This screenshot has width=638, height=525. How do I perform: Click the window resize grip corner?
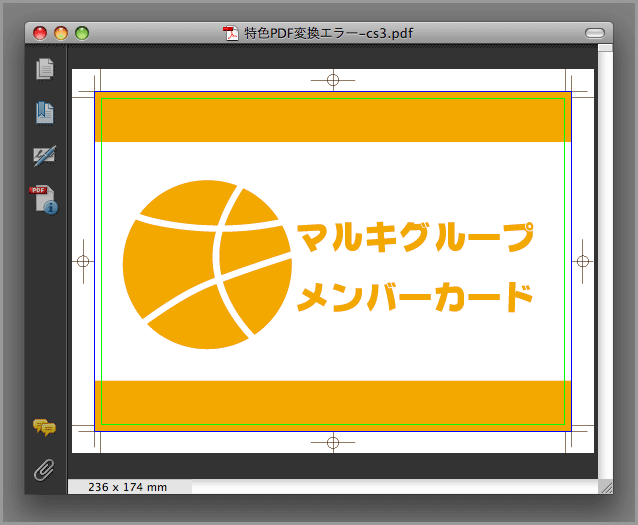pyautogui.click(x=605, y=487)
